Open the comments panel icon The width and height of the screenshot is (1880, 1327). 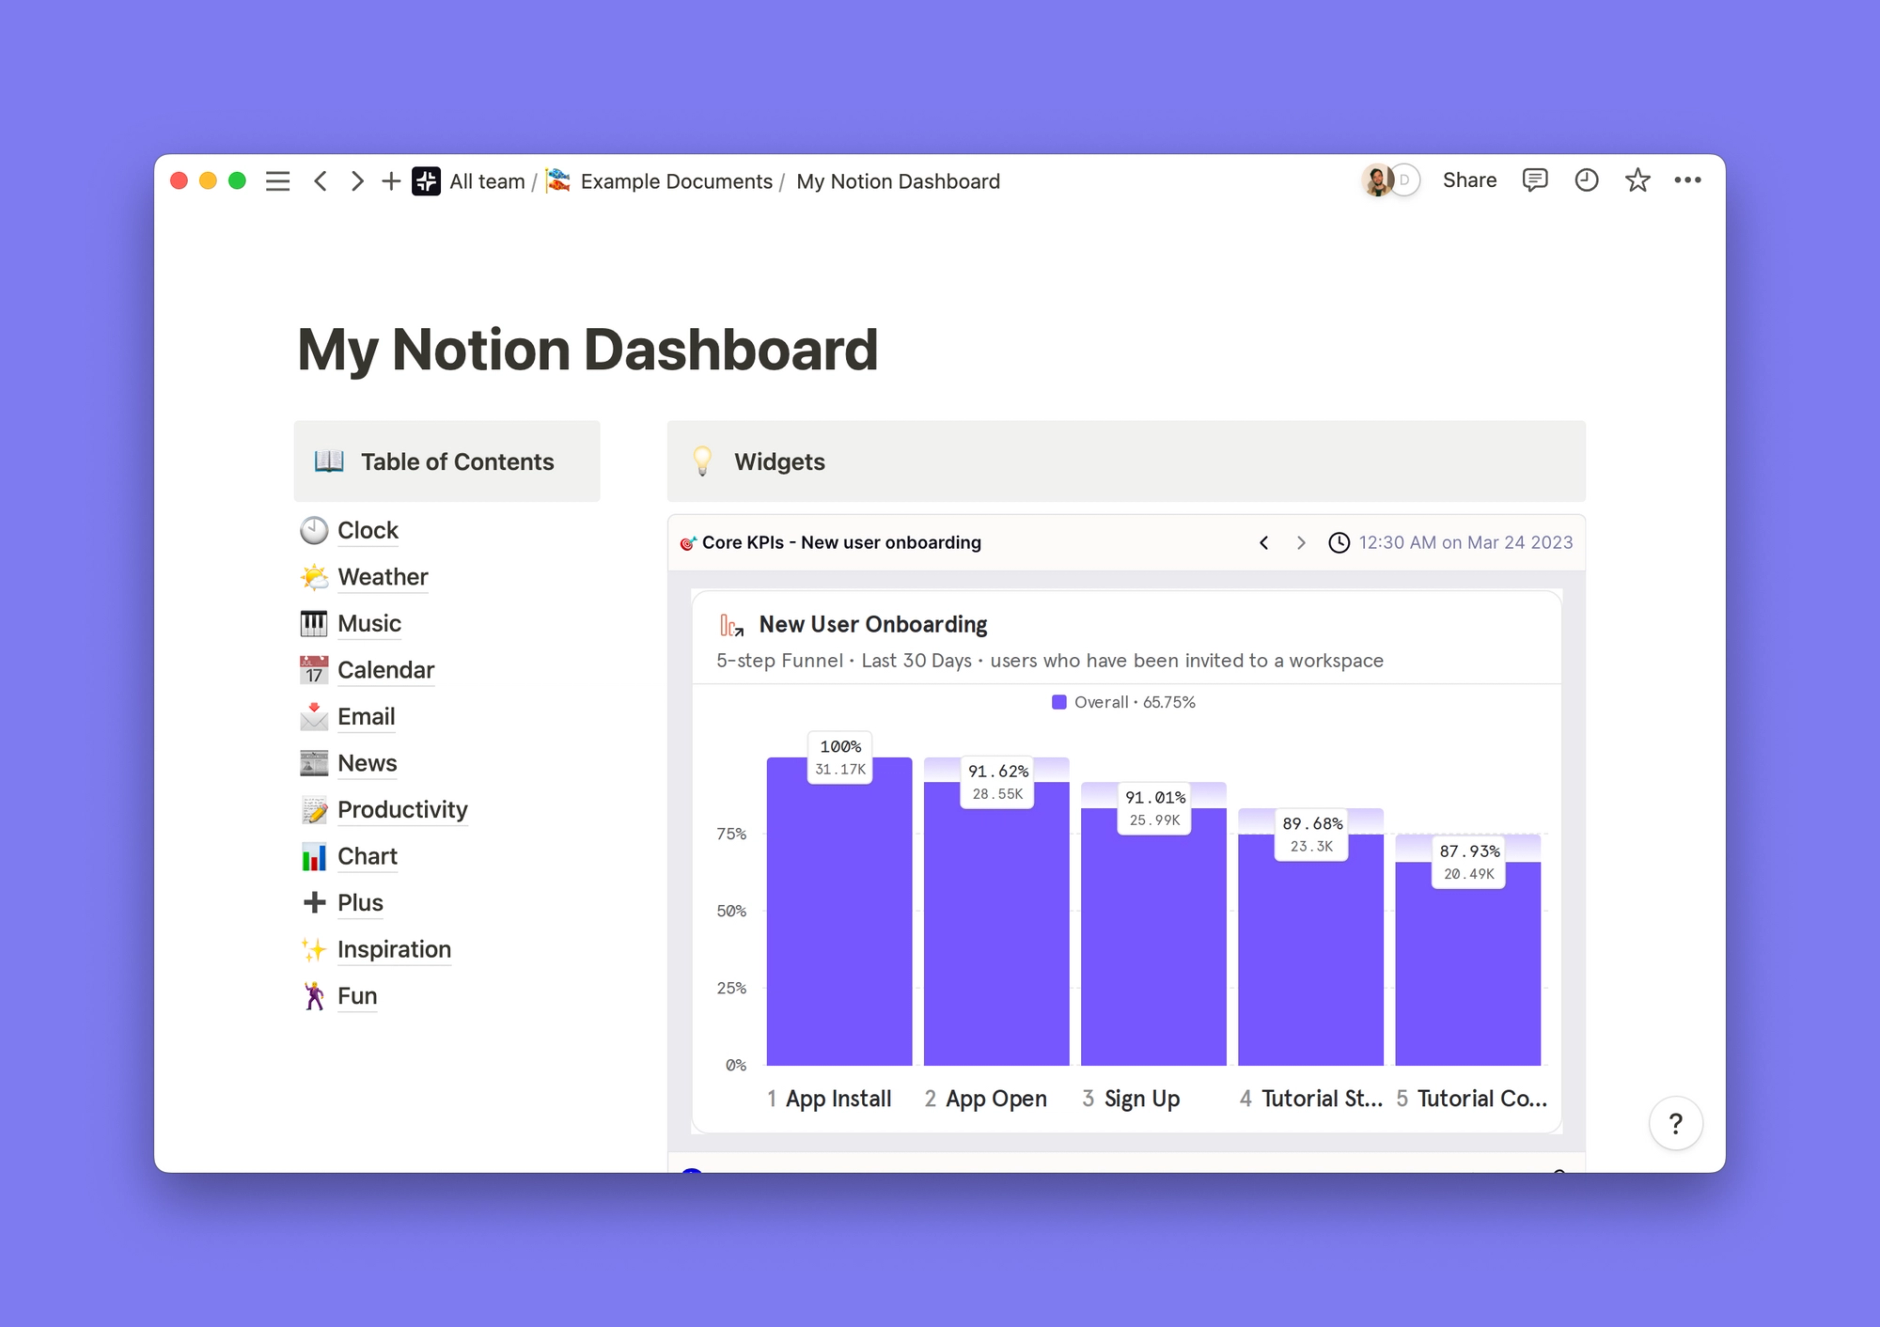[x=1535, y=180]
